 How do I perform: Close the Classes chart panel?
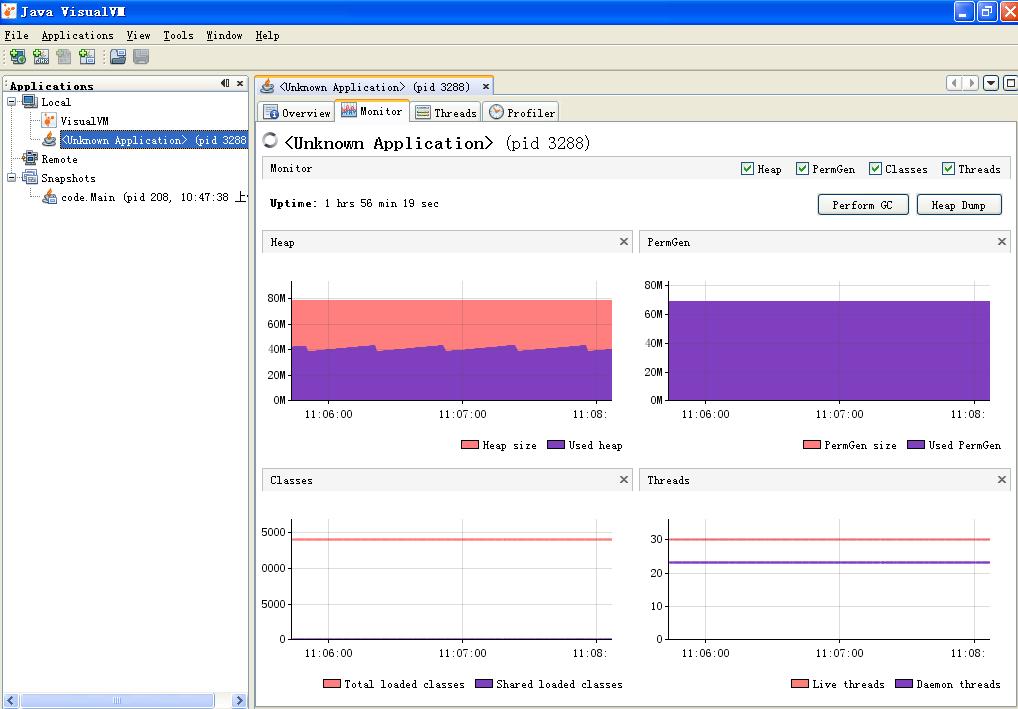click(x=624, y=480)
